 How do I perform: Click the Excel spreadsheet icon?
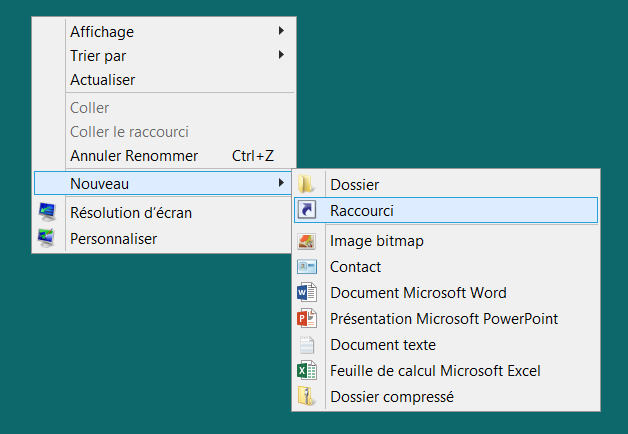pyautogui.click(x=307, y=371)
